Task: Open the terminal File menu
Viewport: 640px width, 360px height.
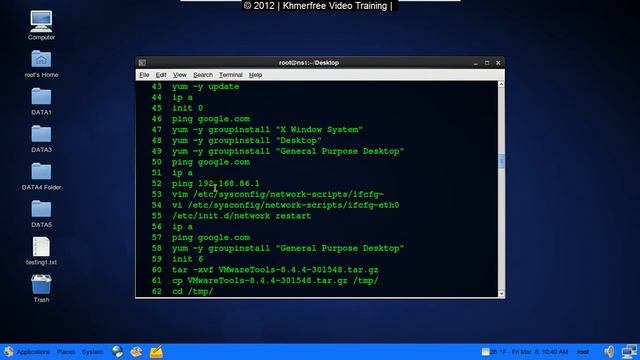Action: (x=144, y=75)
